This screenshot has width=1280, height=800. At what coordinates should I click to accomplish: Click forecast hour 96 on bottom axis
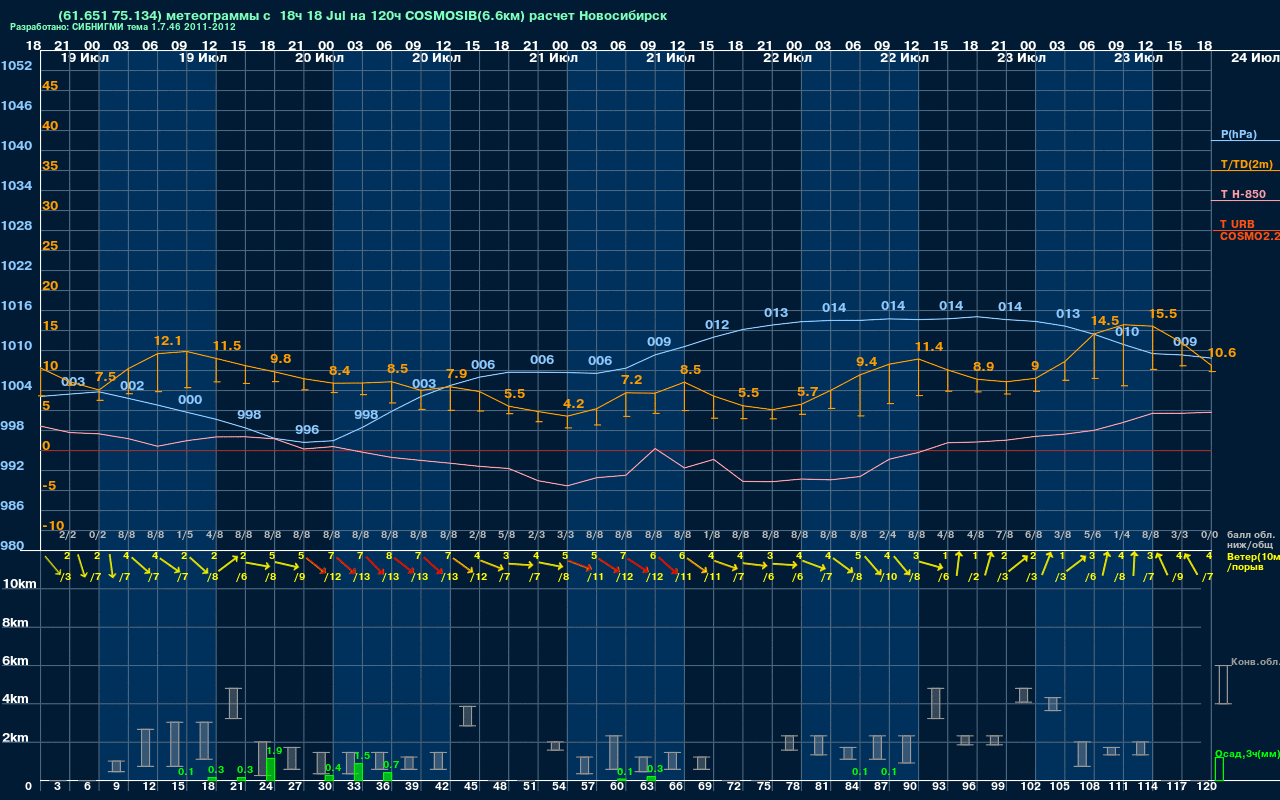(969, 787)
